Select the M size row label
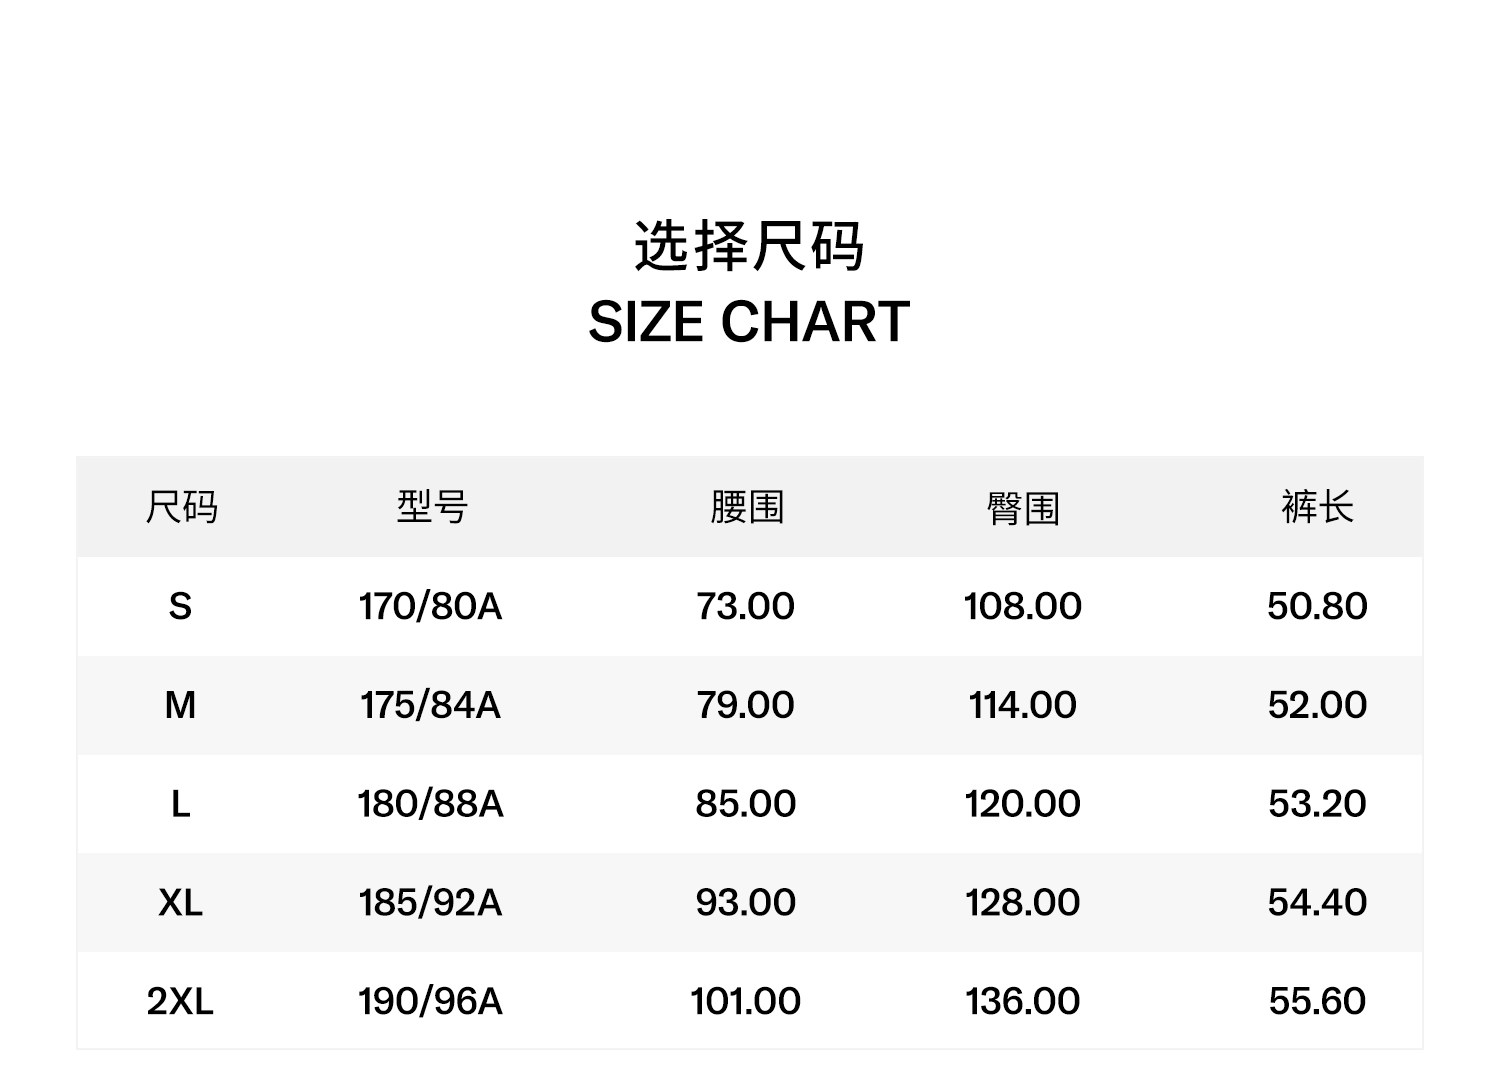 coord(180,705)
